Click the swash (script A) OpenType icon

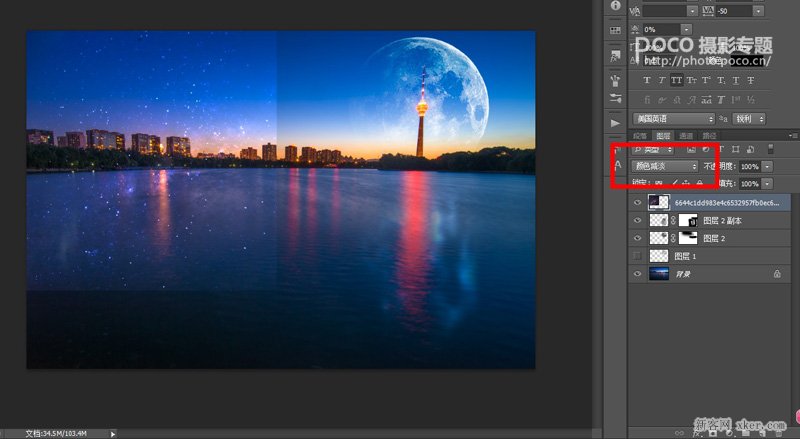(691, 100)
